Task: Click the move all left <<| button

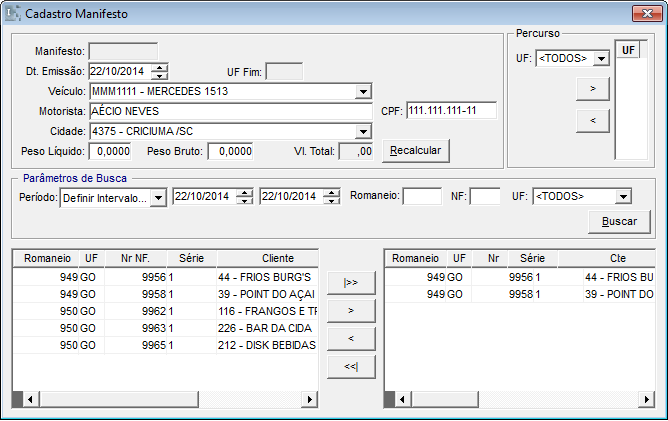Action: point(350,367)
